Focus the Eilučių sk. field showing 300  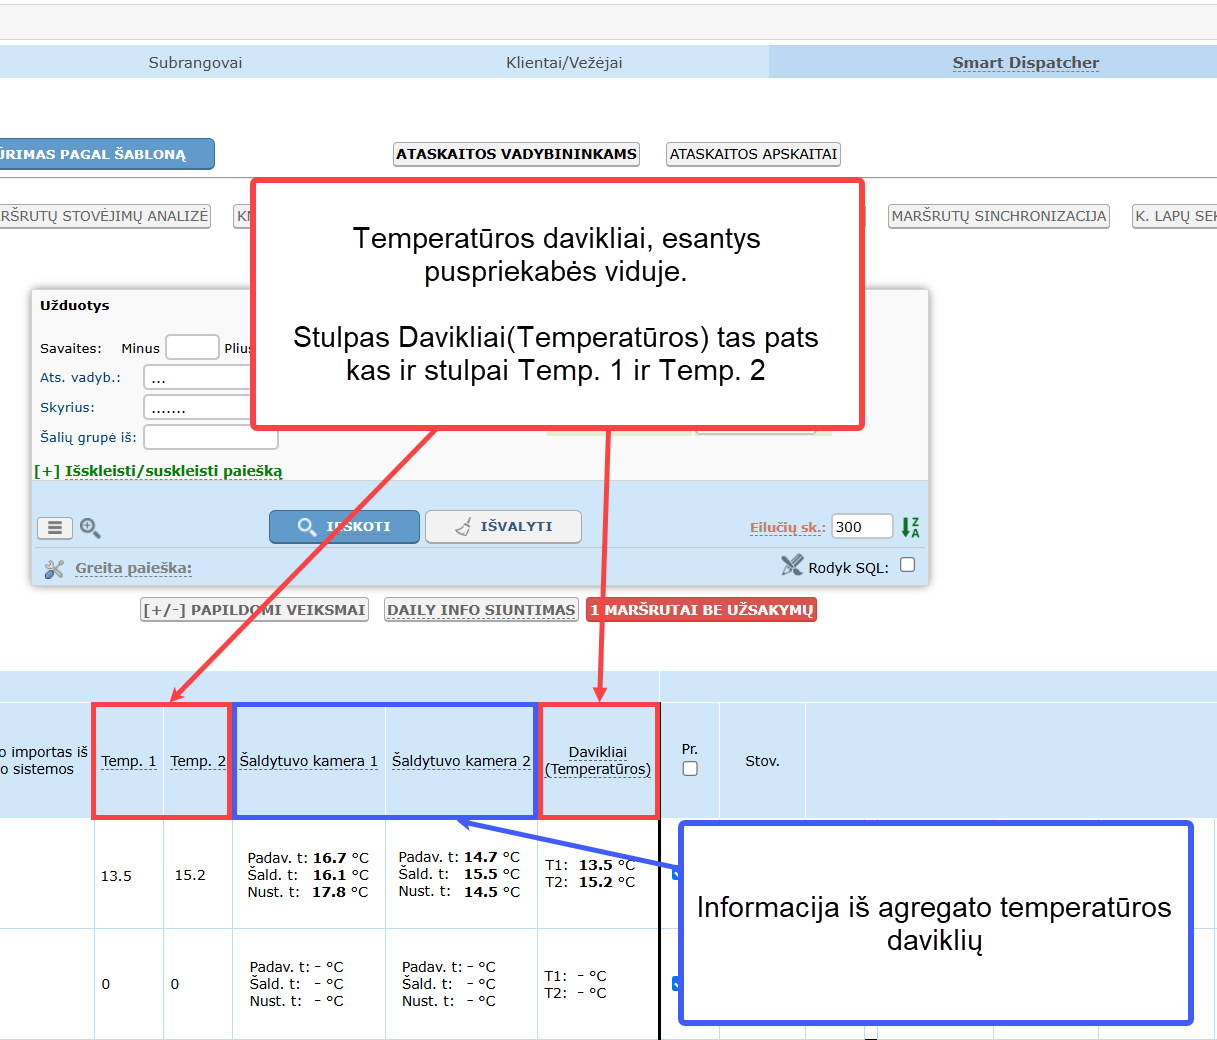[862, 527]
